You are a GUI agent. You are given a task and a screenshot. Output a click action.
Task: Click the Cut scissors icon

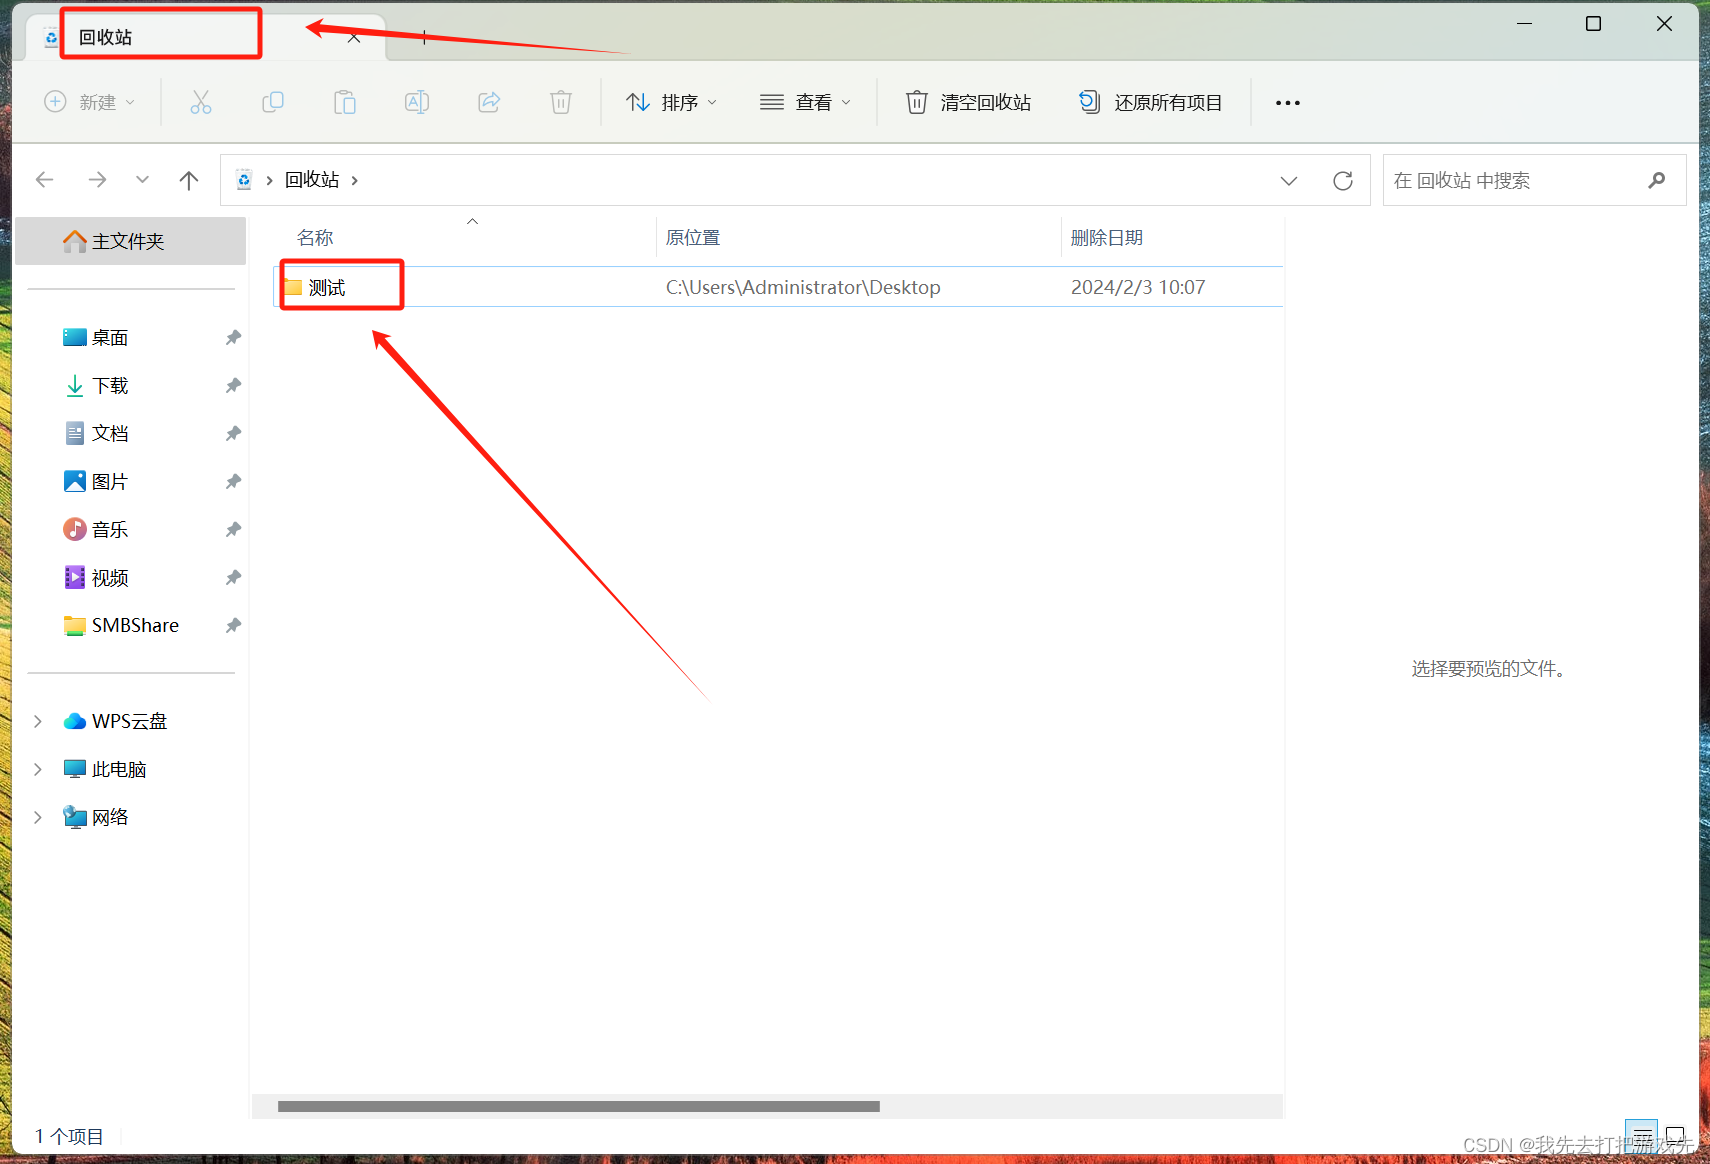tap(201, 102)
